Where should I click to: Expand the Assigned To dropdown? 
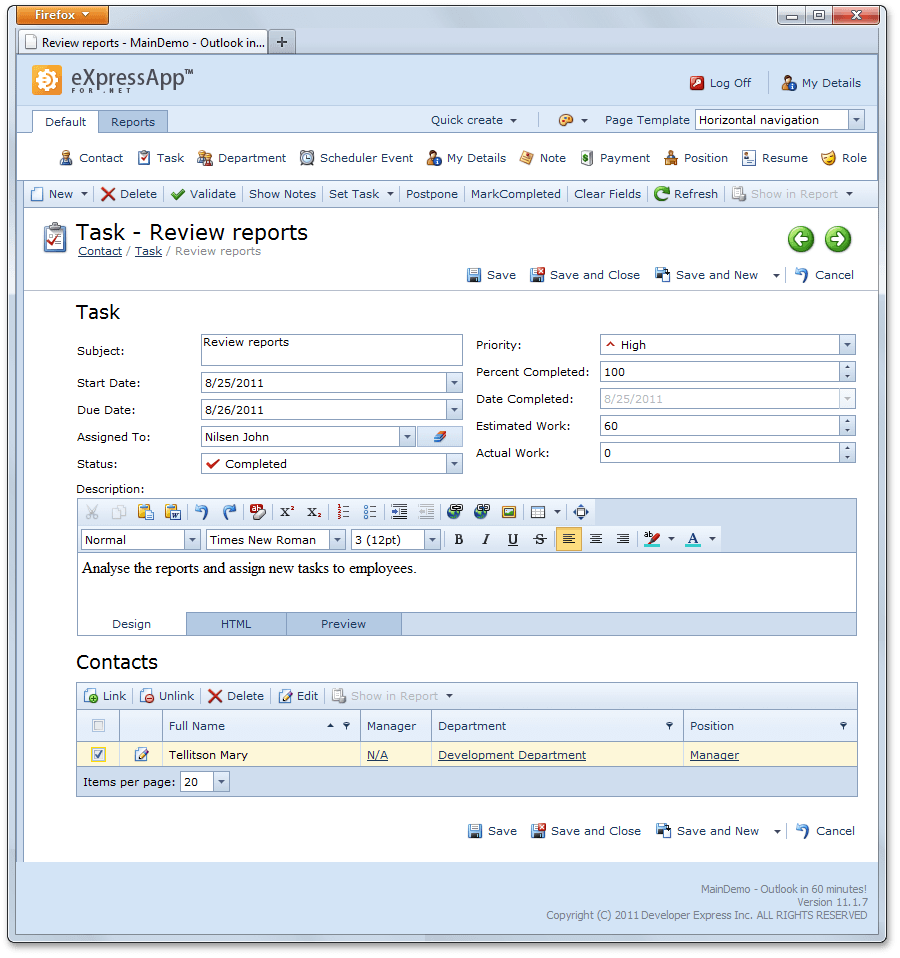(408, 437)
